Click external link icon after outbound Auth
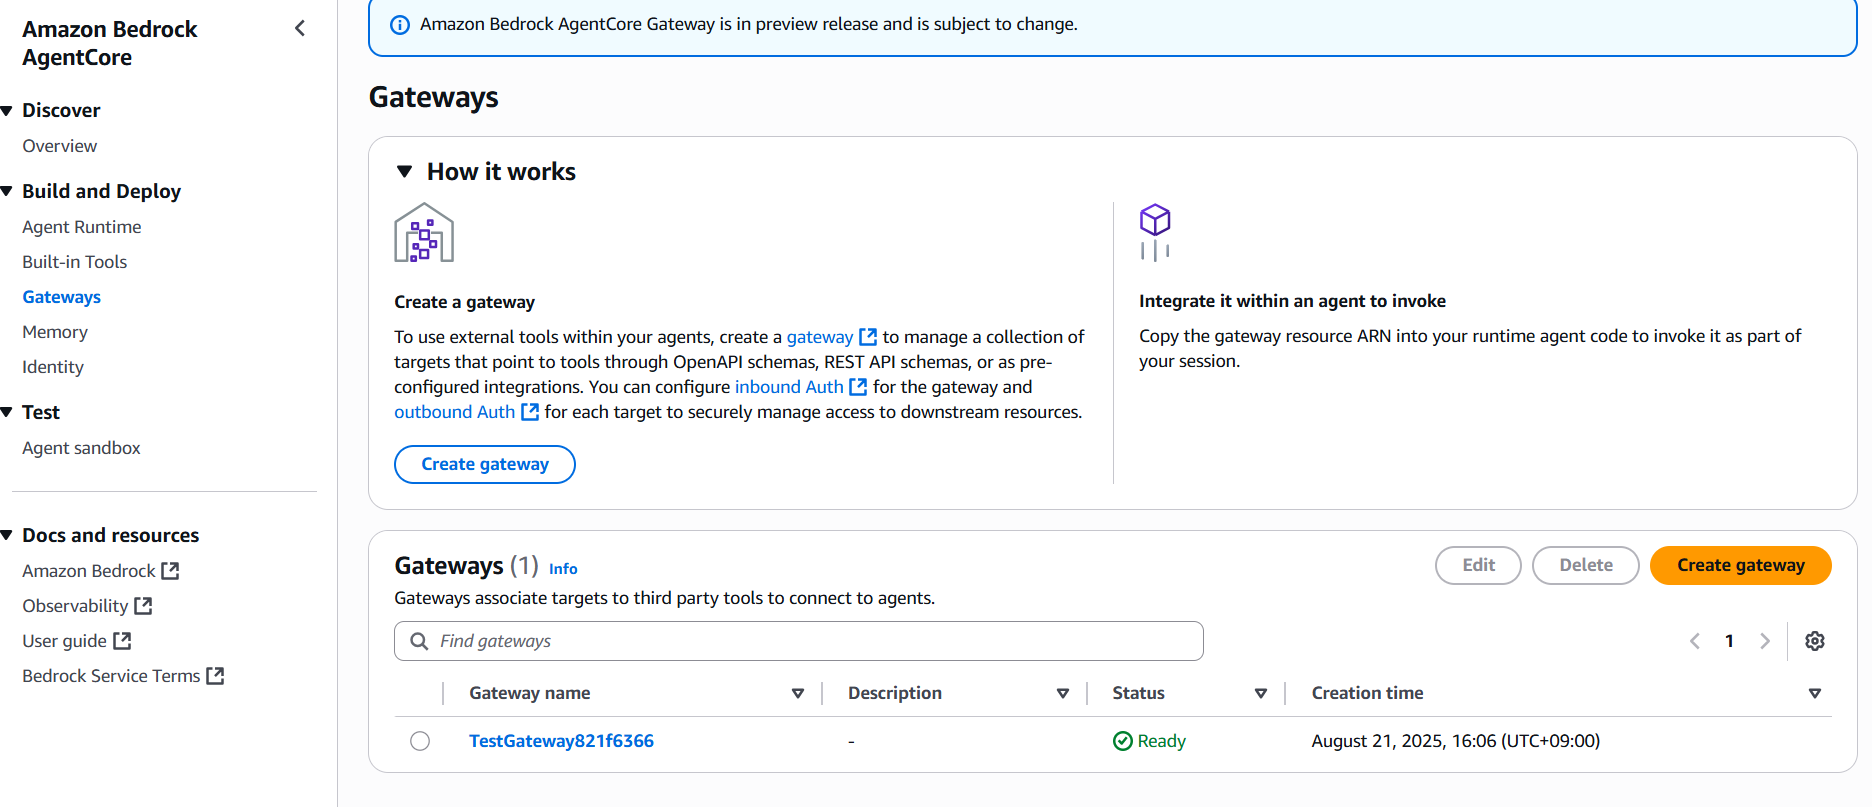The image size is (1872, 807). click(530, 412)
